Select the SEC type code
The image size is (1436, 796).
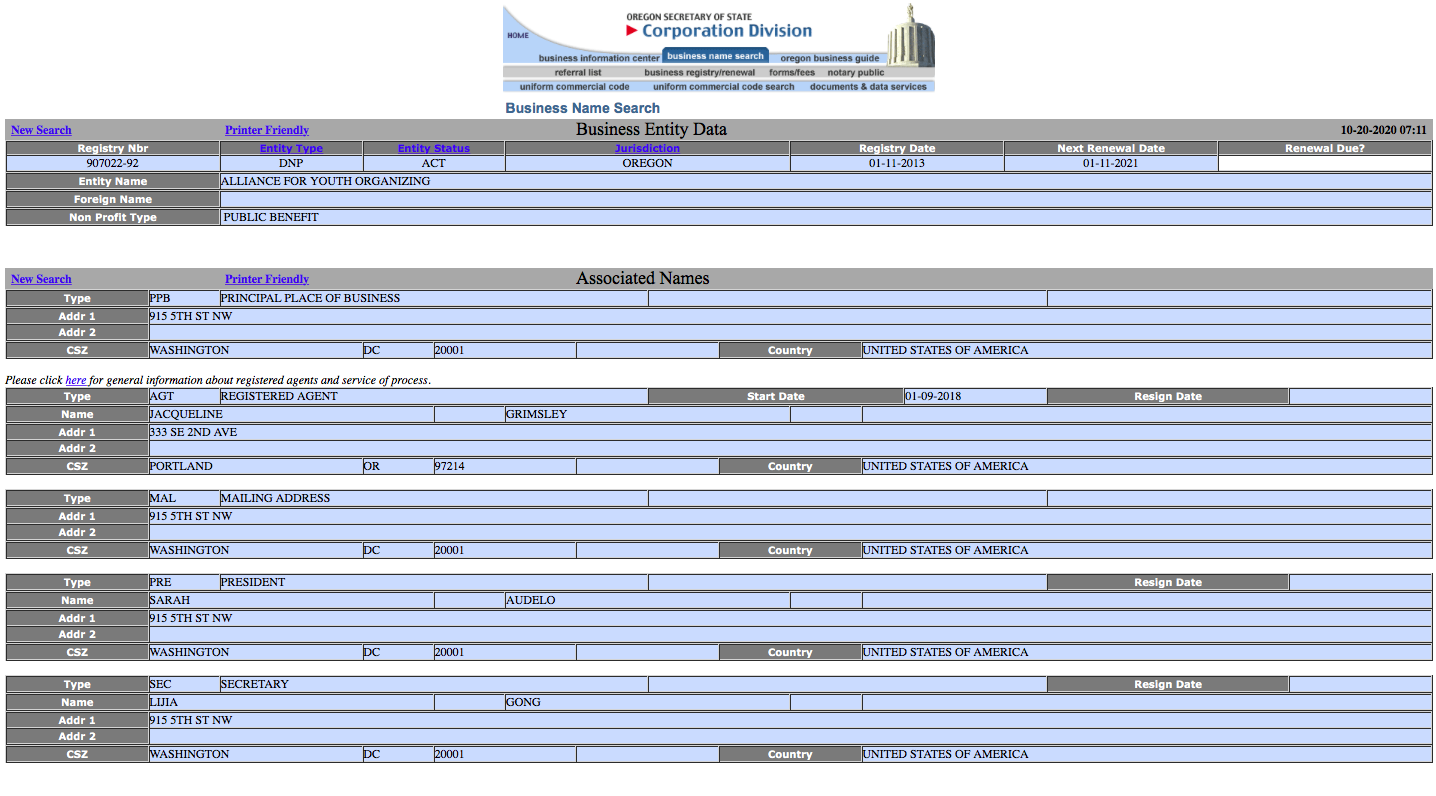tap(160, 684)
